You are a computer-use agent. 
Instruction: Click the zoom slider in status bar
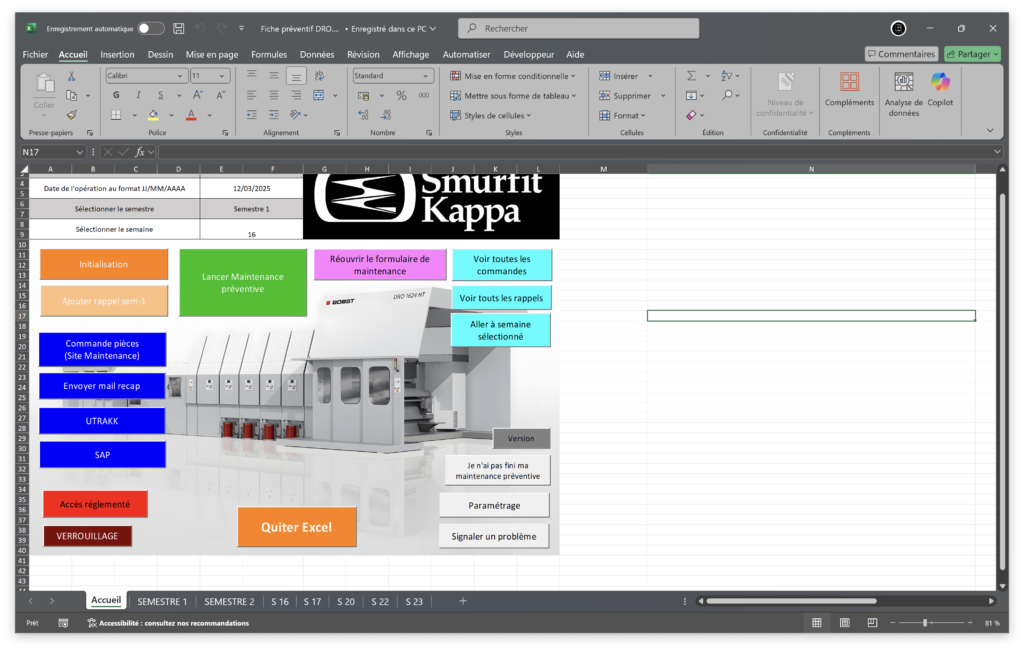click(x=926, y=623)
